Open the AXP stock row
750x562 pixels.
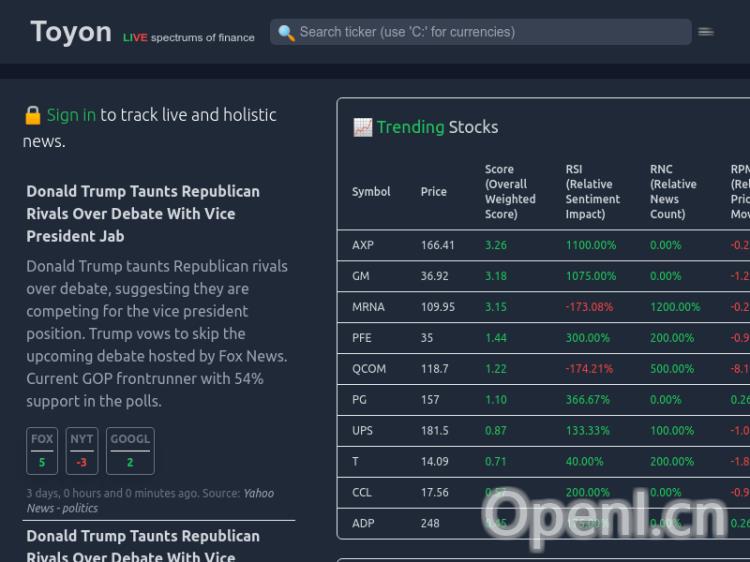[362, 245]
